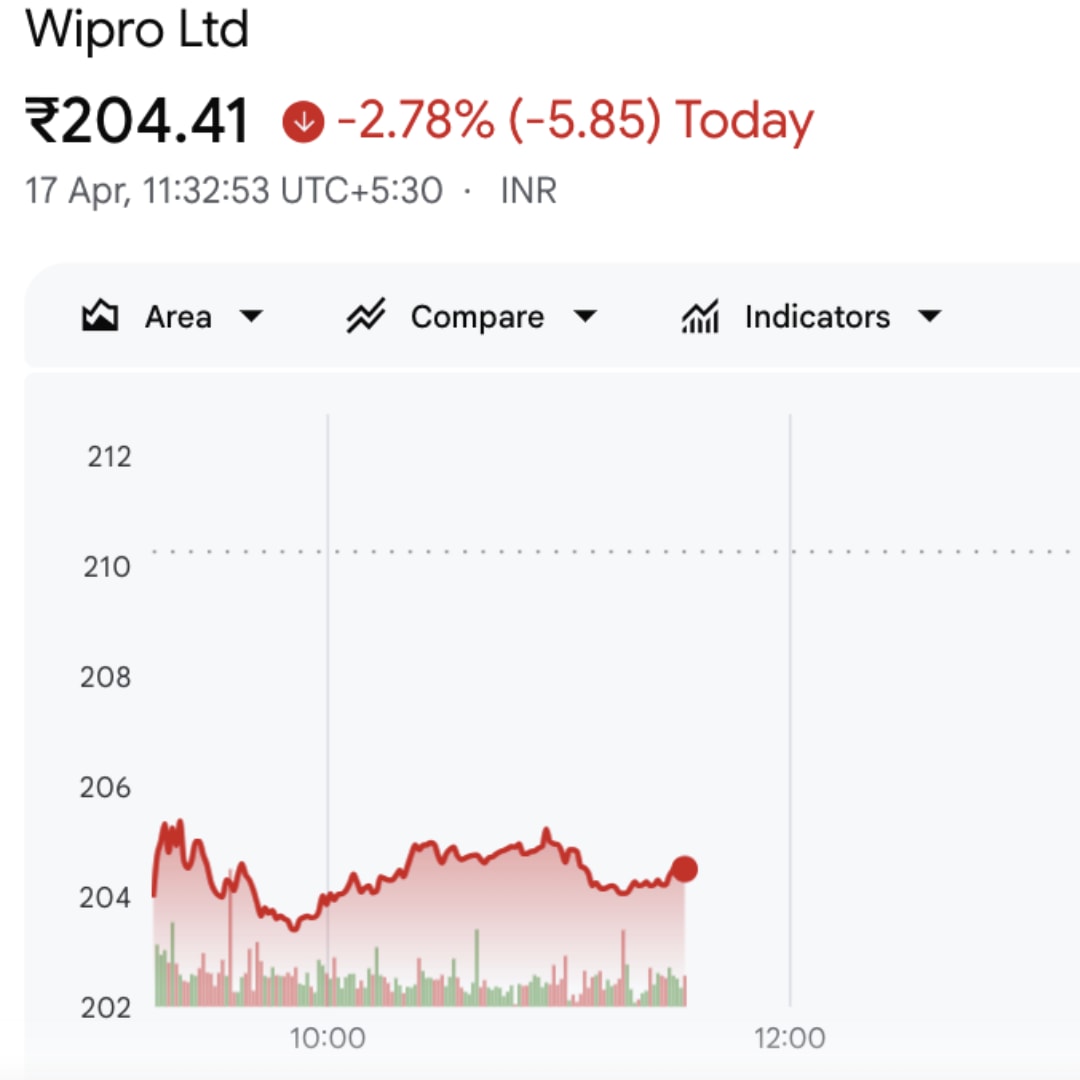This screenshot has width=1080, height=1080.
Task: Click the 10:00 time axis label
Action: click(x=328, y=1038)
